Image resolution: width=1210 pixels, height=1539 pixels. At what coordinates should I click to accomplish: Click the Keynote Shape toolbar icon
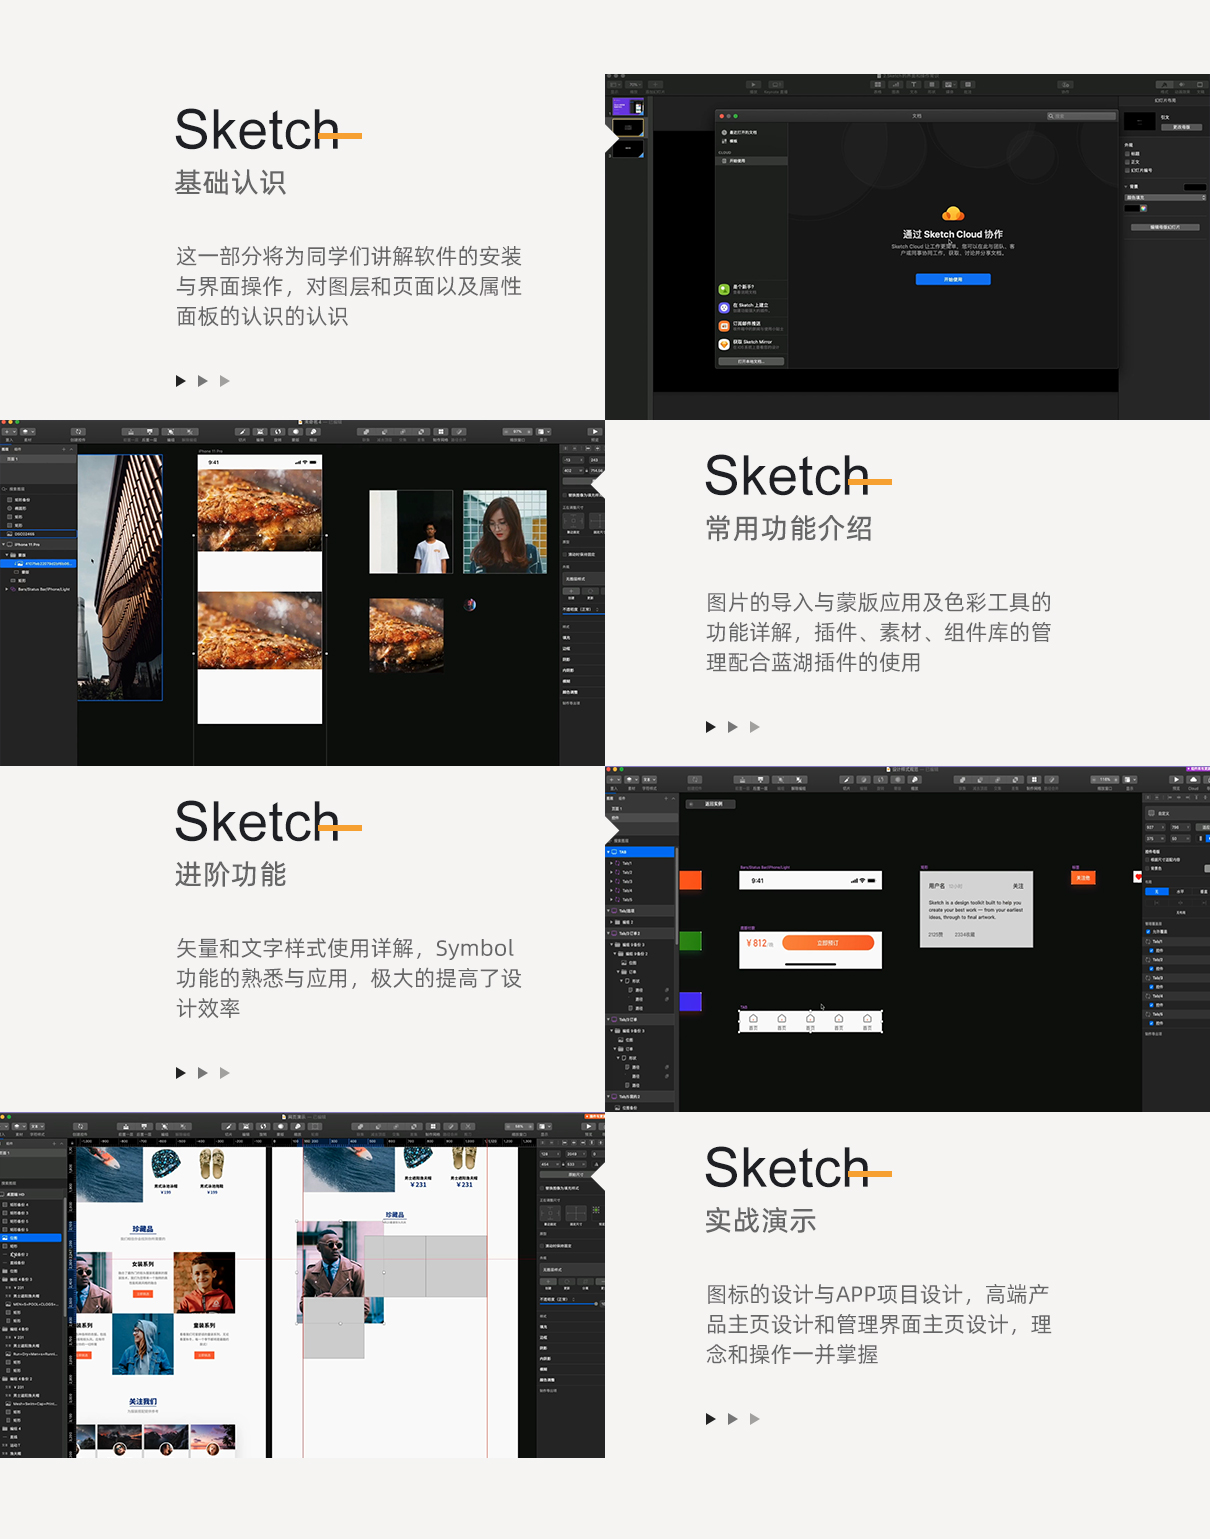click(931, 84)
